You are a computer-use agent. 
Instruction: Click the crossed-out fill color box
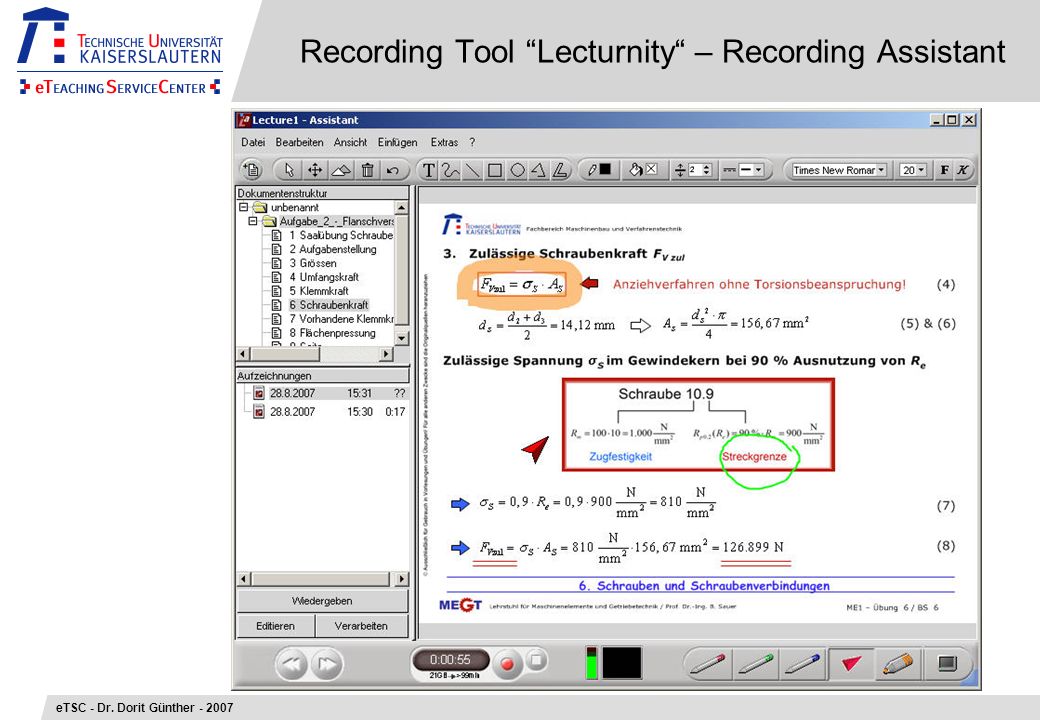[651, 170]
